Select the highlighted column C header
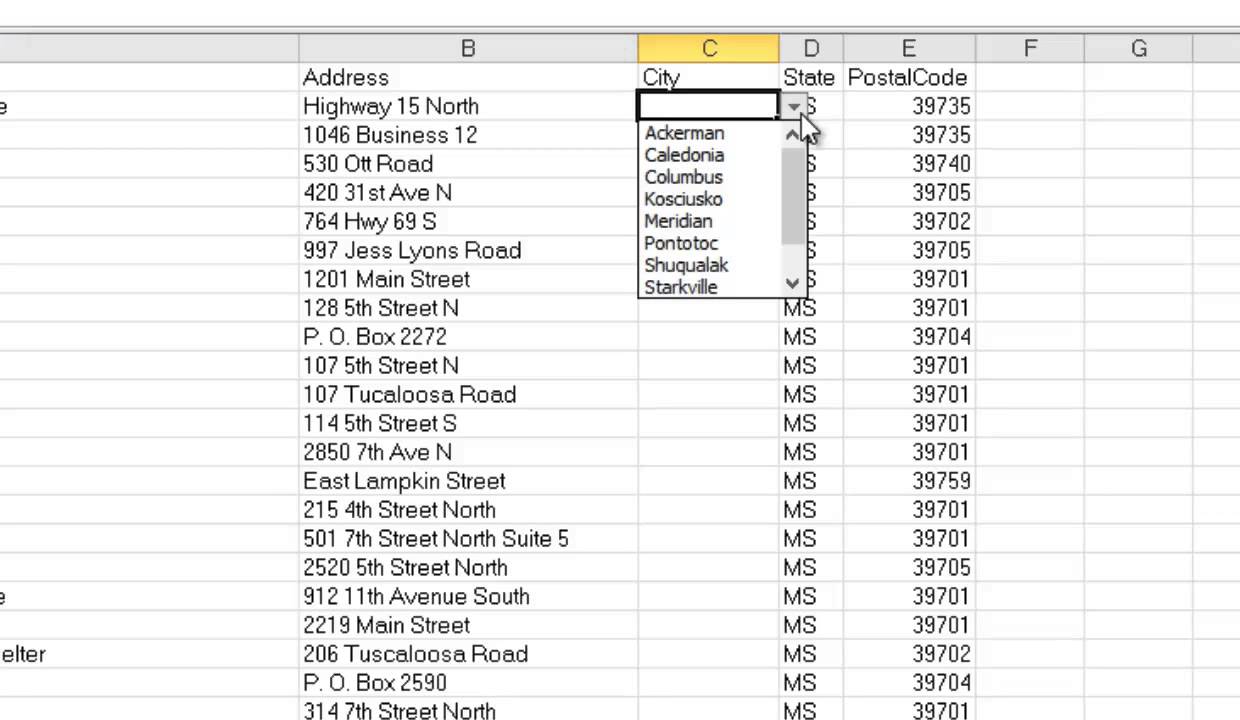Screen dimensions: 1240x720 click(708, 49)
